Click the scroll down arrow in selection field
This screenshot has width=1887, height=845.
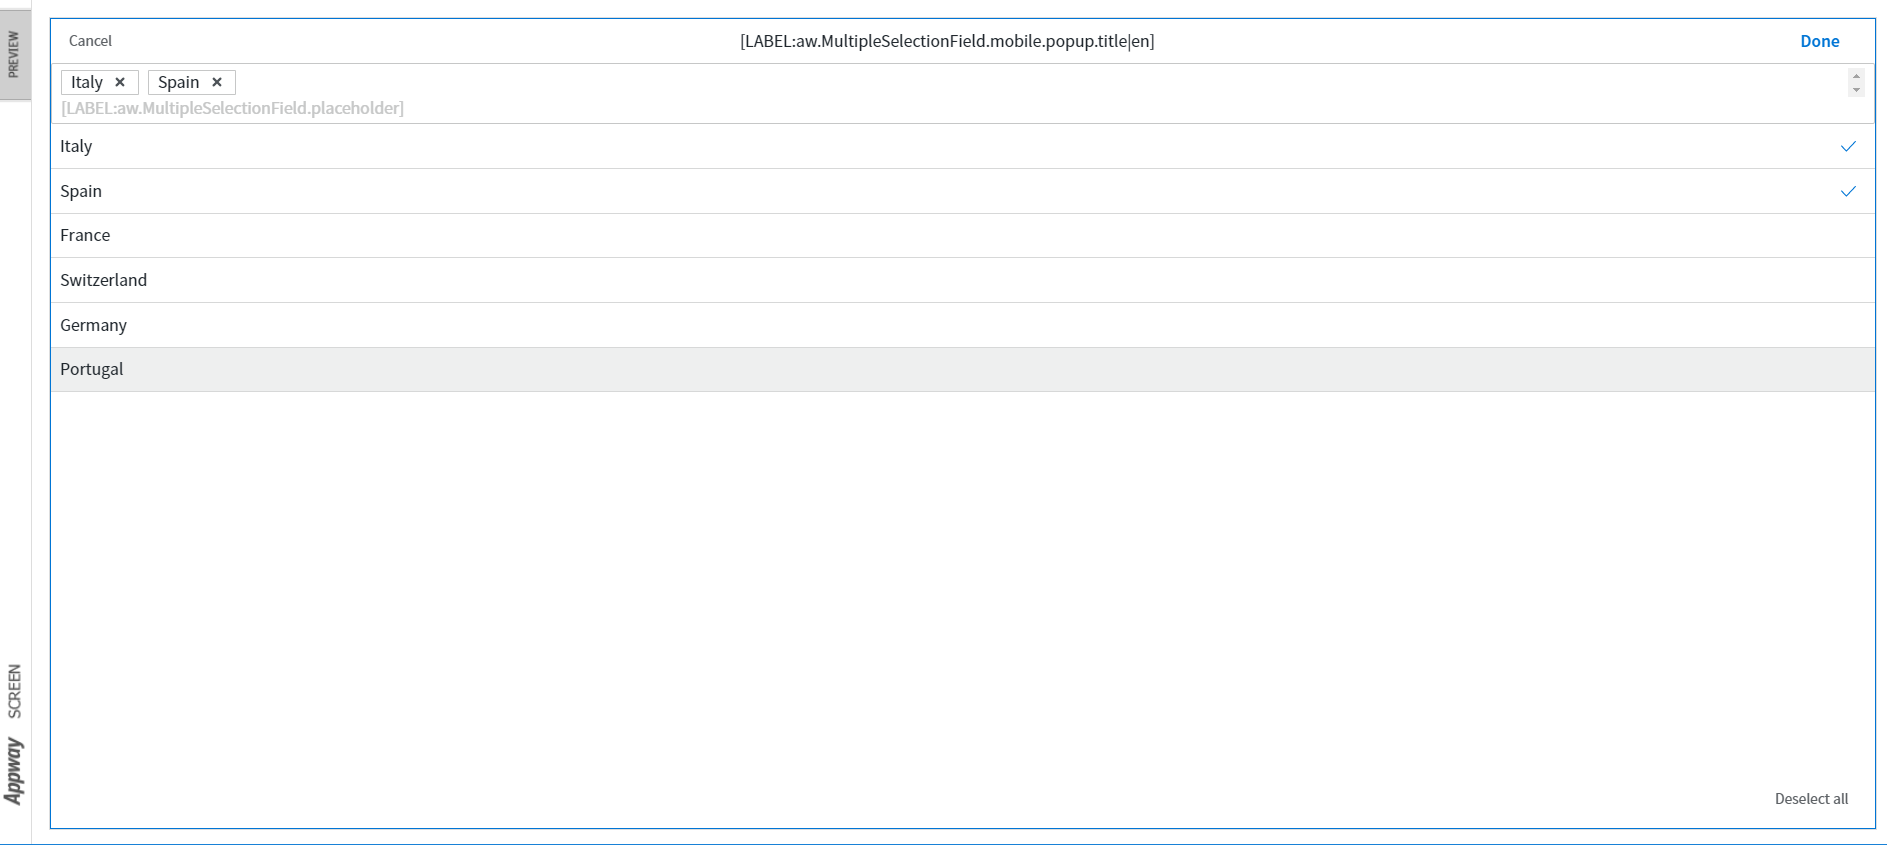[1856, 90]
